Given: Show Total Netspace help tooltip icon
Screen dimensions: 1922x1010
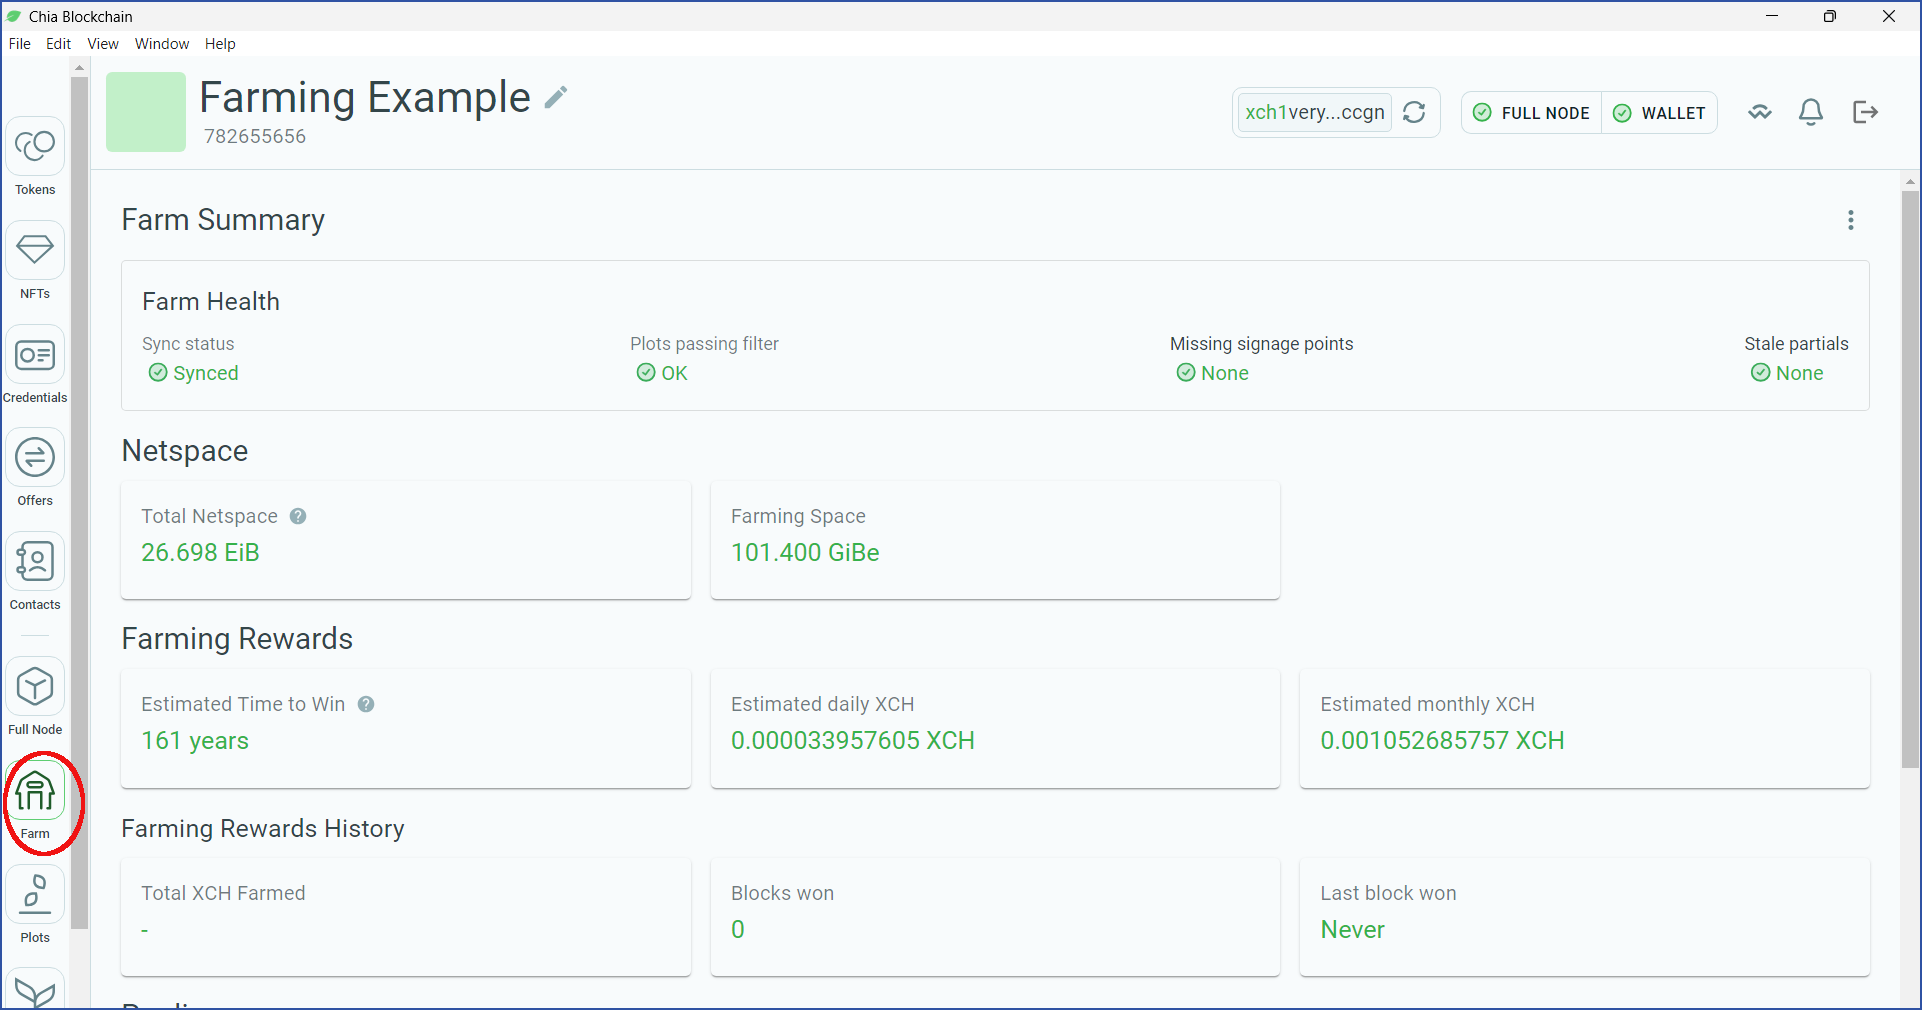Looking at the screenshot, I should click(298, 516).
